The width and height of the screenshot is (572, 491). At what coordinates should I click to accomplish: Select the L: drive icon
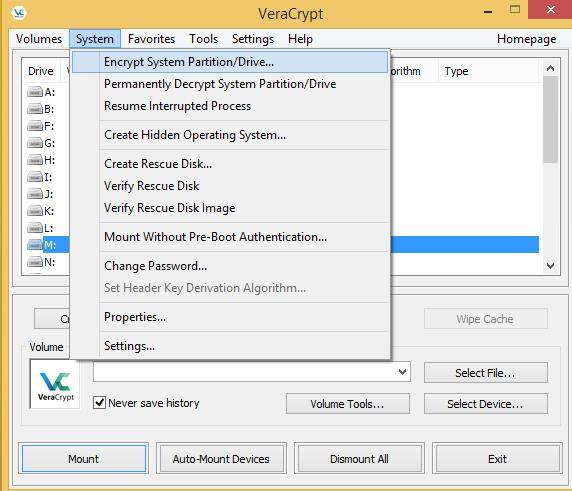pyautogui.click(x=35, y=228)
